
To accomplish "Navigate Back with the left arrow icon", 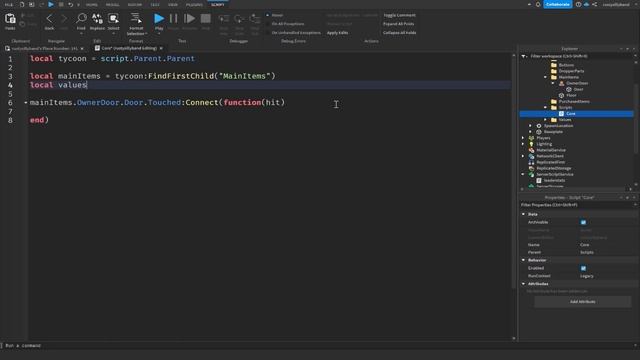I will tap(49, 18).
